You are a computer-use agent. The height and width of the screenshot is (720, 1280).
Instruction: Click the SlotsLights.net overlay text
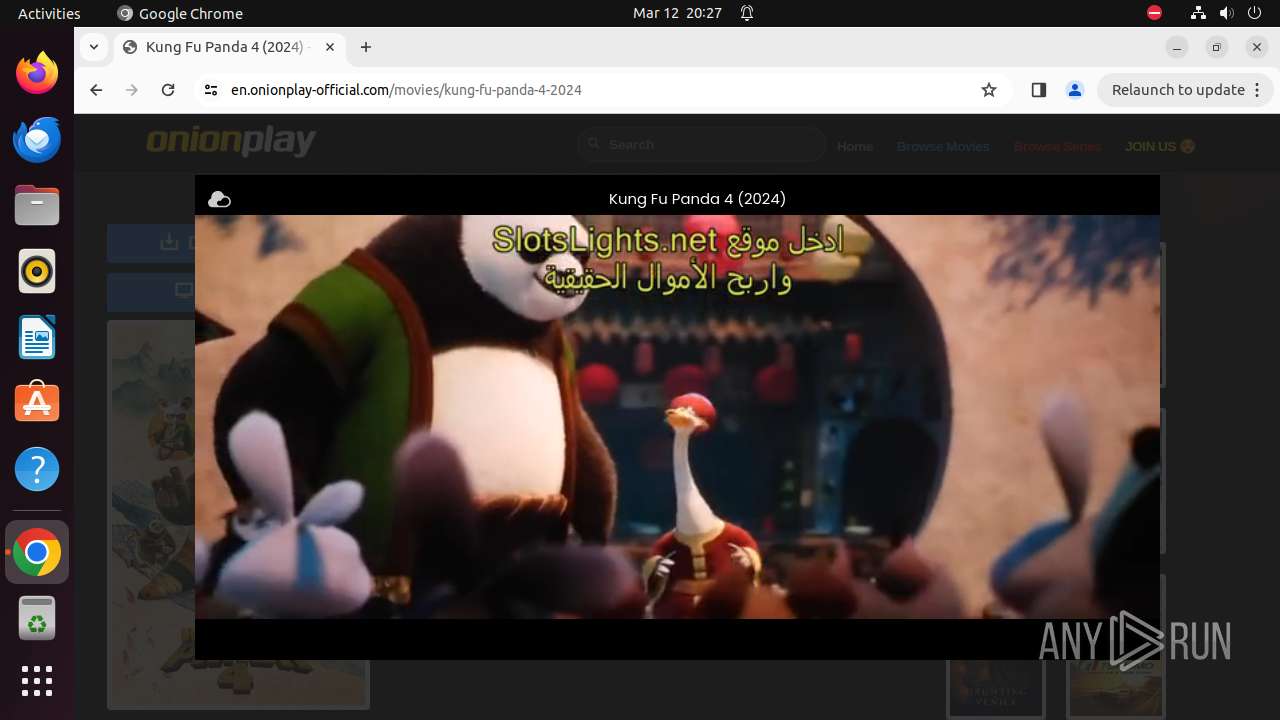[669, 257]
